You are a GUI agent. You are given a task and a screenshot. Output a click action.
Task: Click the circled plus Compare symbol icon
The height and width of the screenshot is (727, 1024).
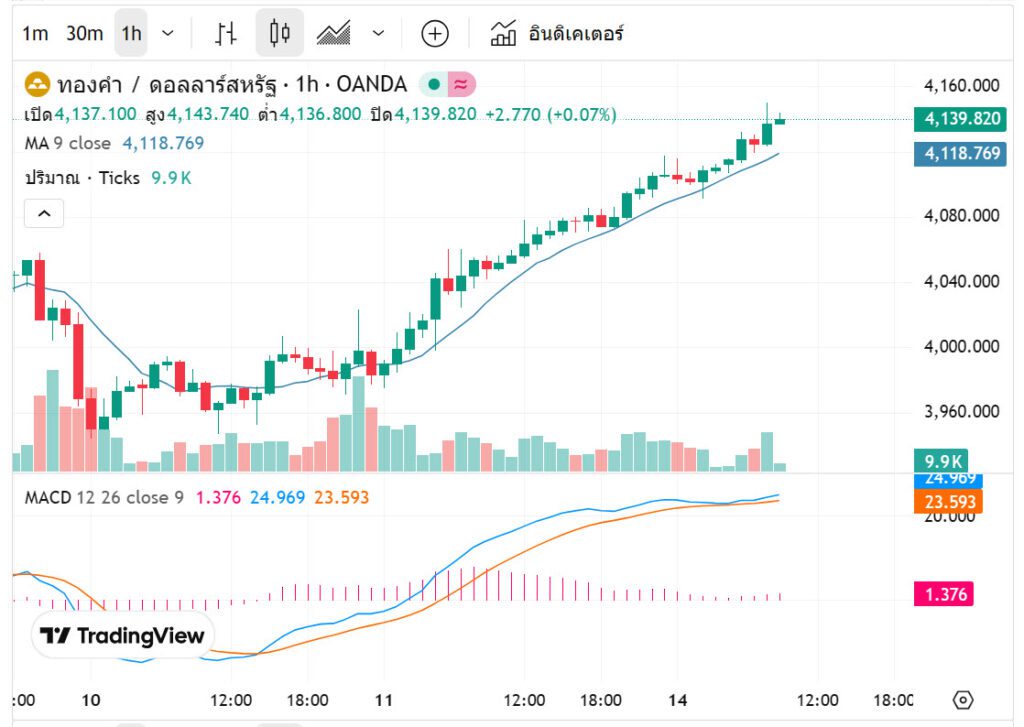[434, 34]
